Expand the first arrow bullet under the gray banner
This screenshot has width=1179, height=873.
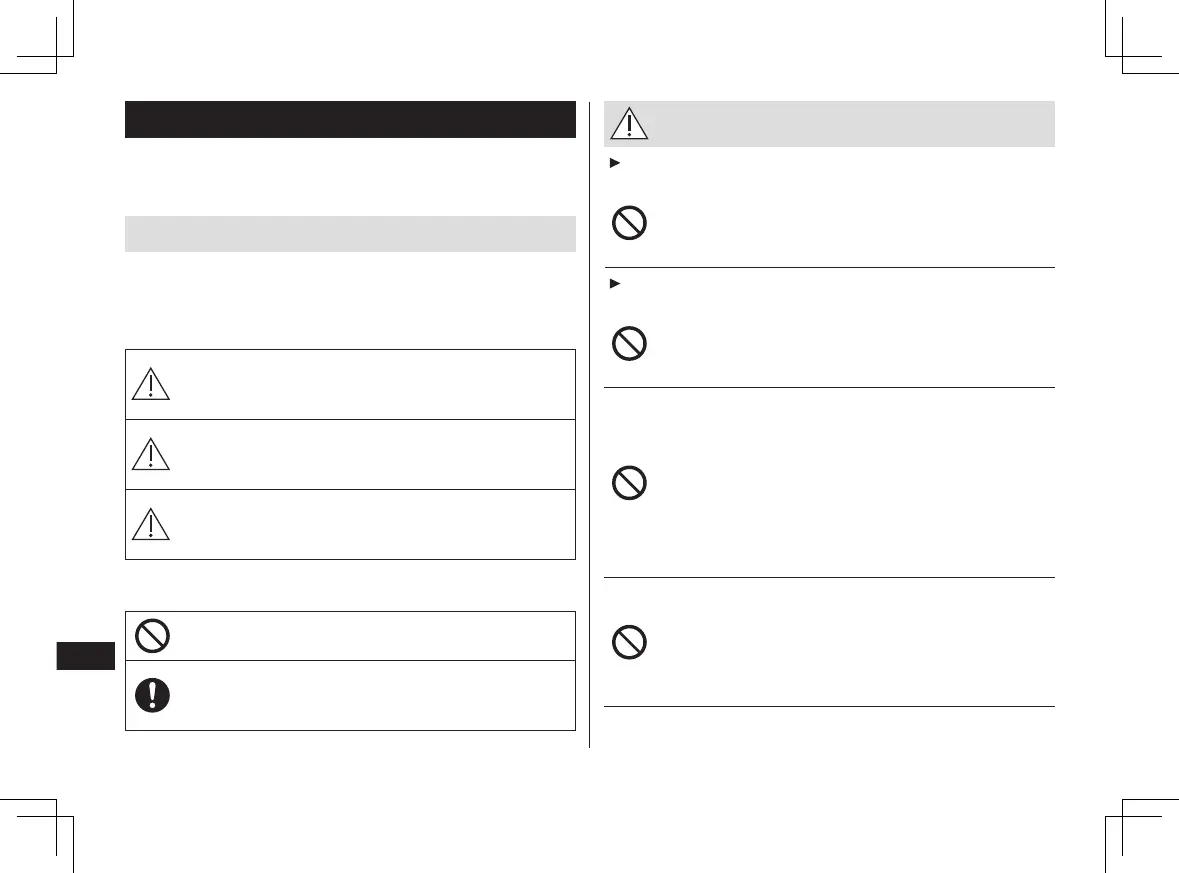615,162
